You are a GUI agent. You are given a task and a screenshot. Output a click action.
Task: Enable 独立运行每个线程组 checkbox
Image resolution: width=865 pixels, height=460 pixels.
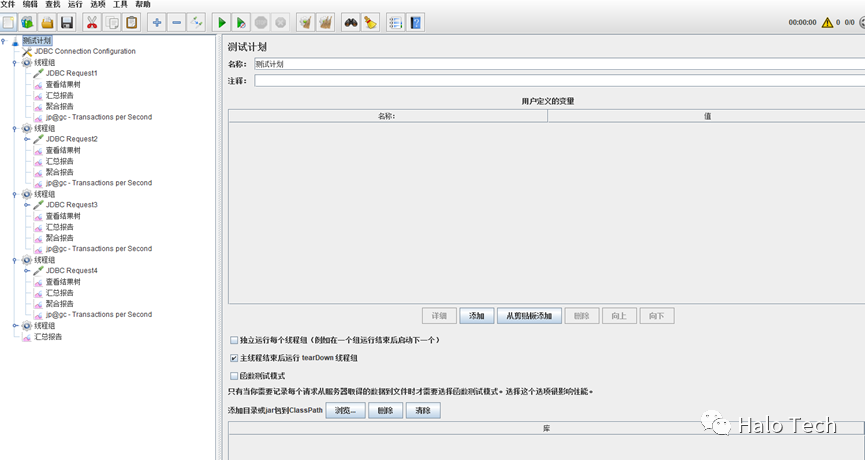tap(234, 340)
